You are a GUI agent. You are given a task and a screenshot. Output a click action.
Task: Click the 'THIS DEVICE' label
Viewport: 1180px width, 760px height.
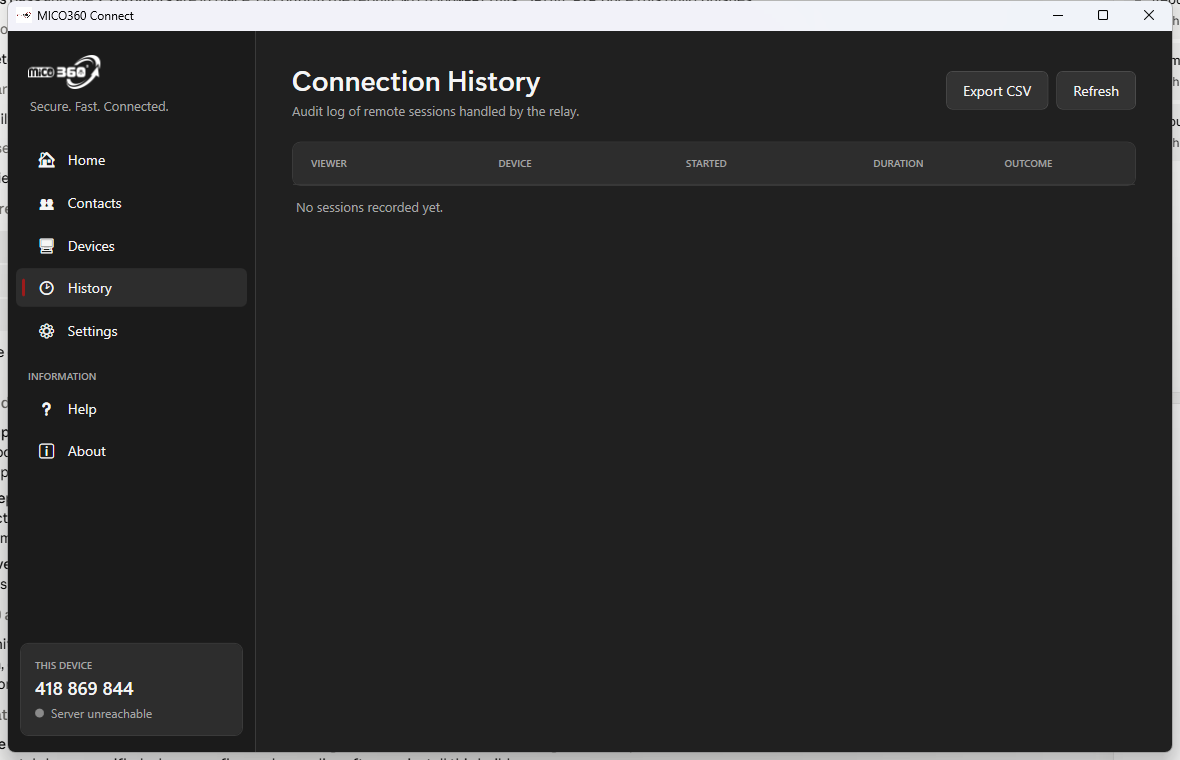pyautogui.click(x=63, y=665)
